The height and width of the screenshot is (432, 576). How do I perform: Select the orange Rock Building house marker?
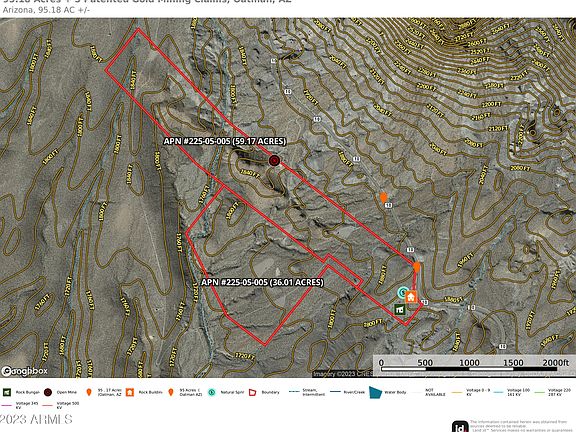411,296
